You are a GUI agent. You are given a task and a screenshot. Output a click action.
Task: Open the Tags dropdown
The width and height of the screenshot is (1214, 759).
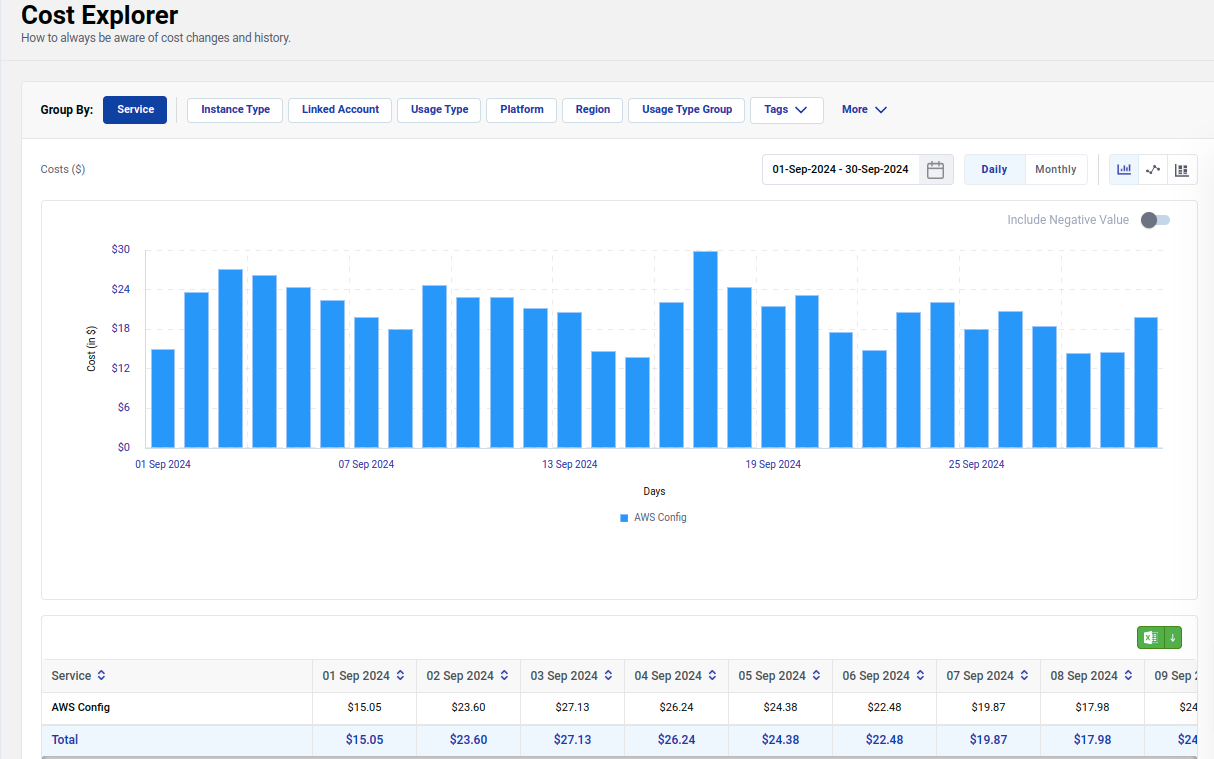pyautogui.click(x=786, y=110)
